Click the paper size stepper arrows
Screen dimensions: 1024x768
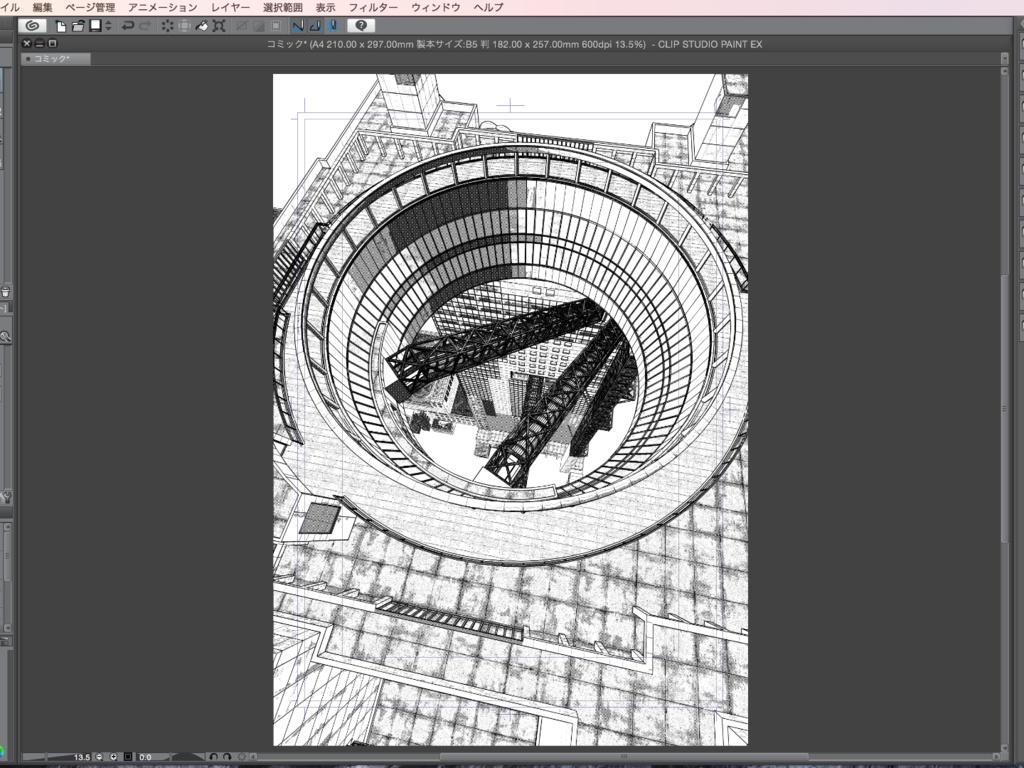click(x=106, y=26)
